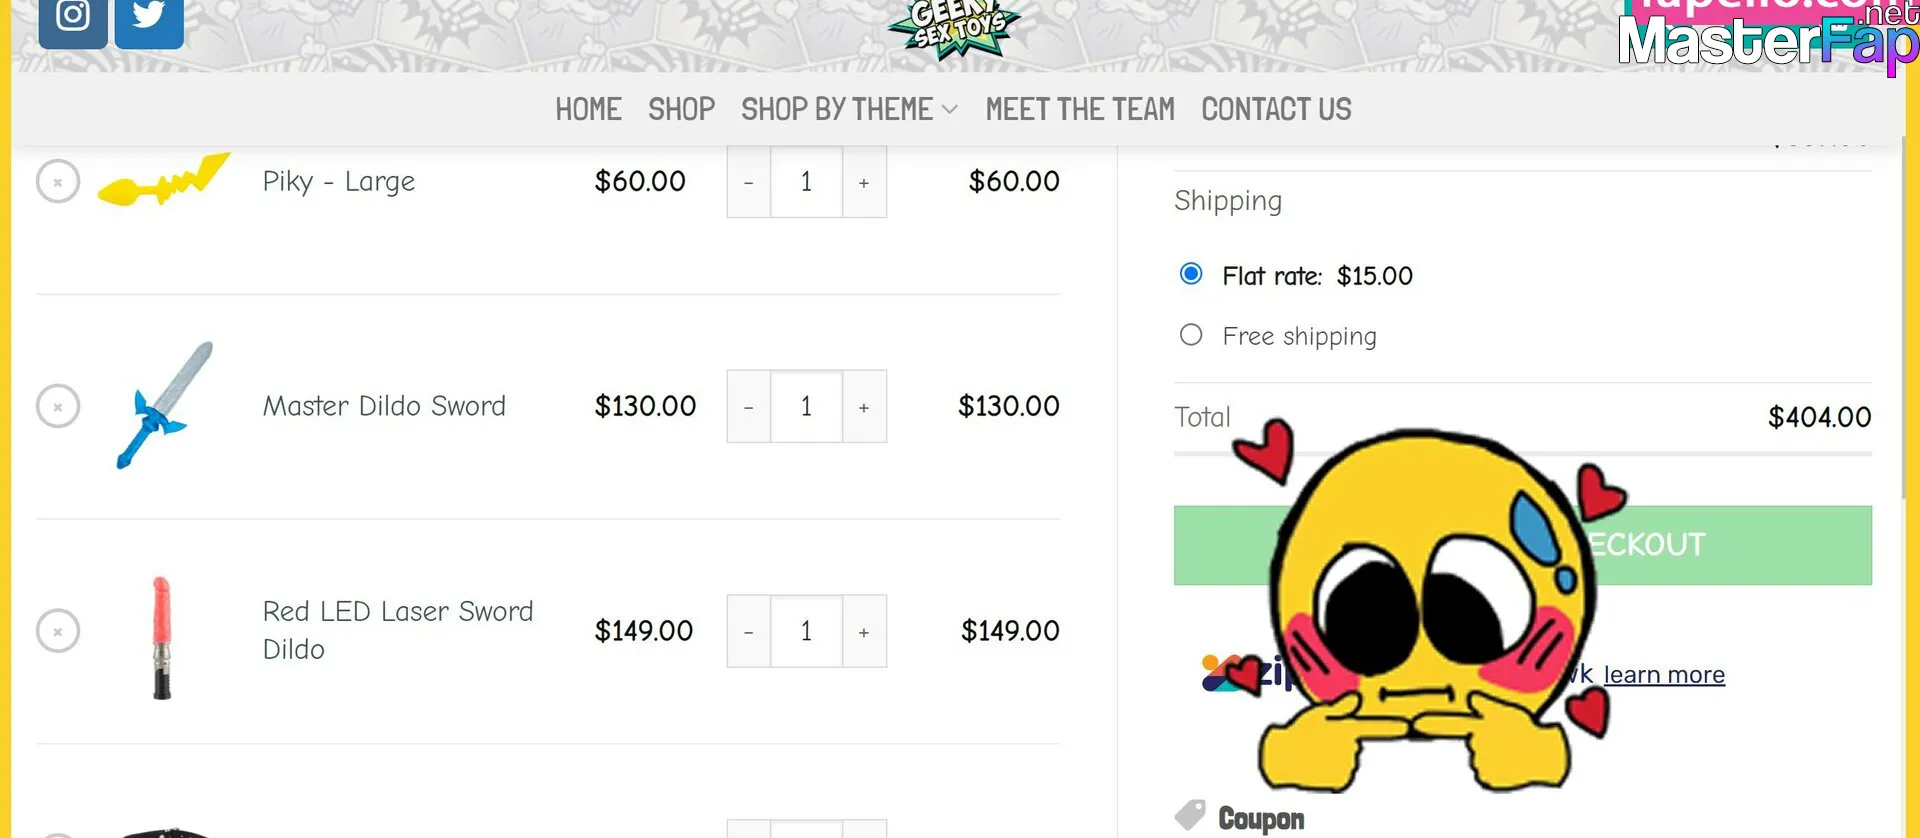The height and width of the screenshot is (838, 1920).
Task: Go to the Home menu item
Action: pos(588,109)
